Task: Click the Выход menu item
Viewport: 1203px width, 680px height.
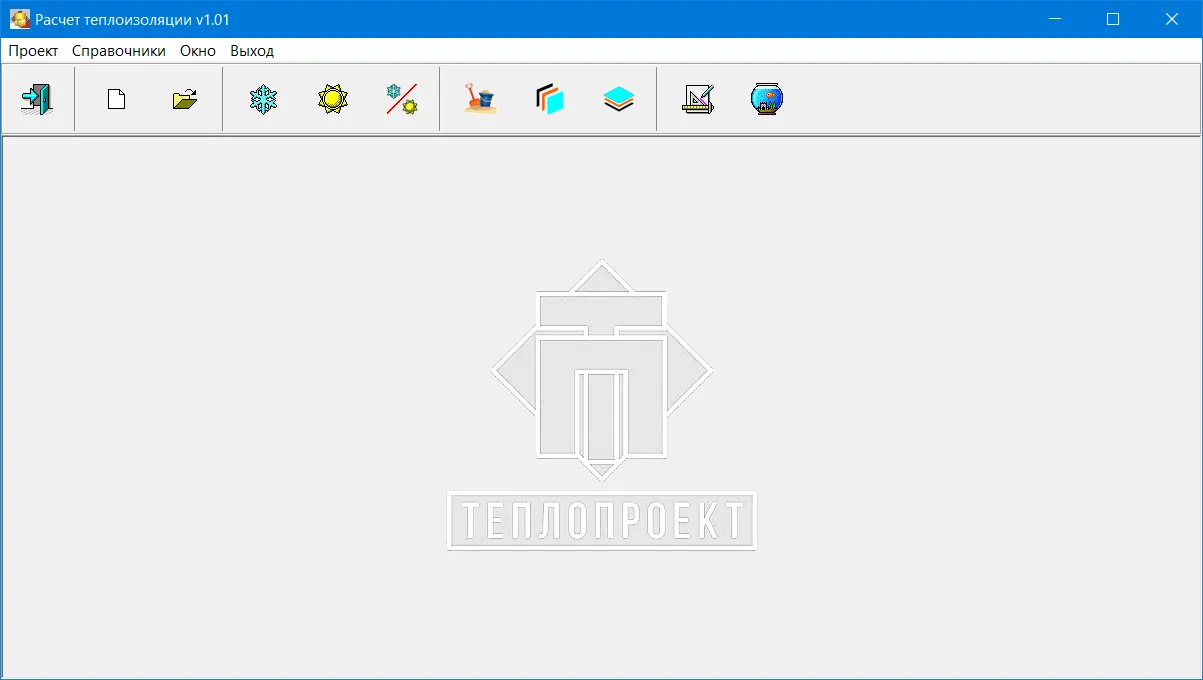Action: coord(252,51)
